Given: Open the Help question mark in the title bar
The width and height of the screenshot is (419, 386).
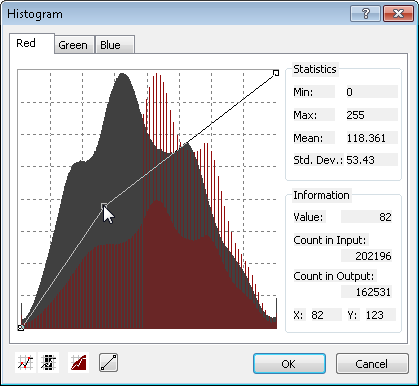Looking at the screenshot, I should click(x=365, y=14).
